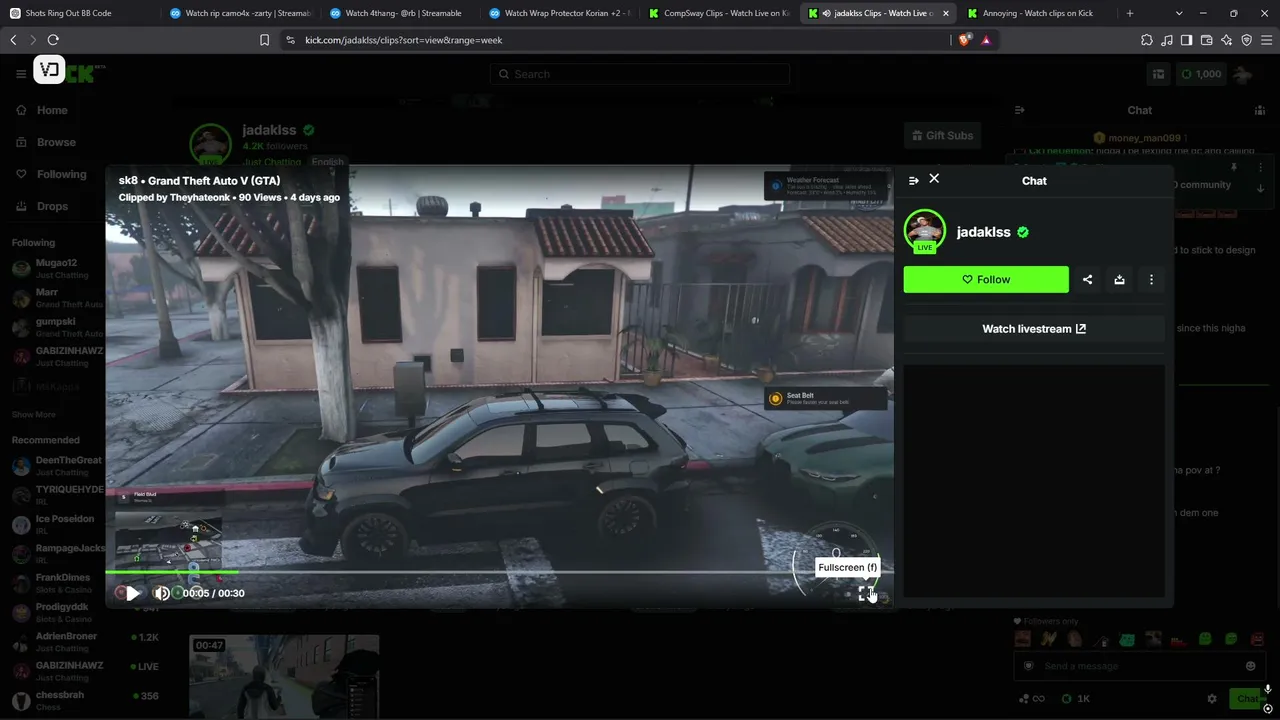Screen dimensions: 1280x720
Task: Switch to Shots Ring Out BB Code tab
Action: click(x=80, y=13)
